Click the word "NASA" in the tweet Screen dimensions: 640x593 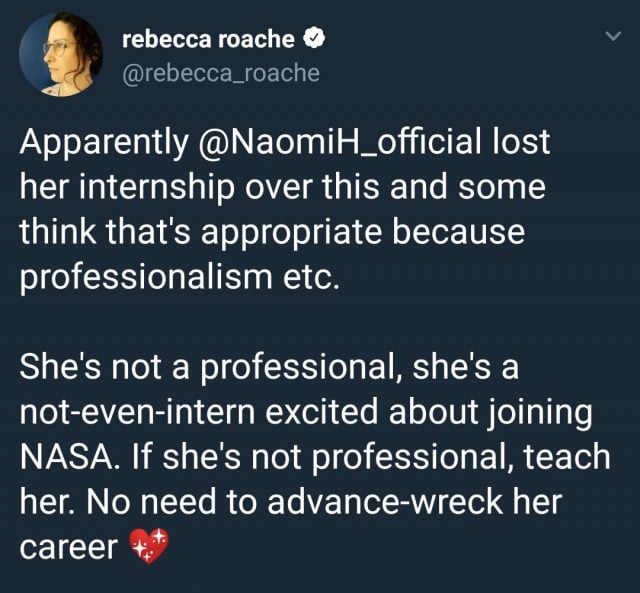pos(64,457)
